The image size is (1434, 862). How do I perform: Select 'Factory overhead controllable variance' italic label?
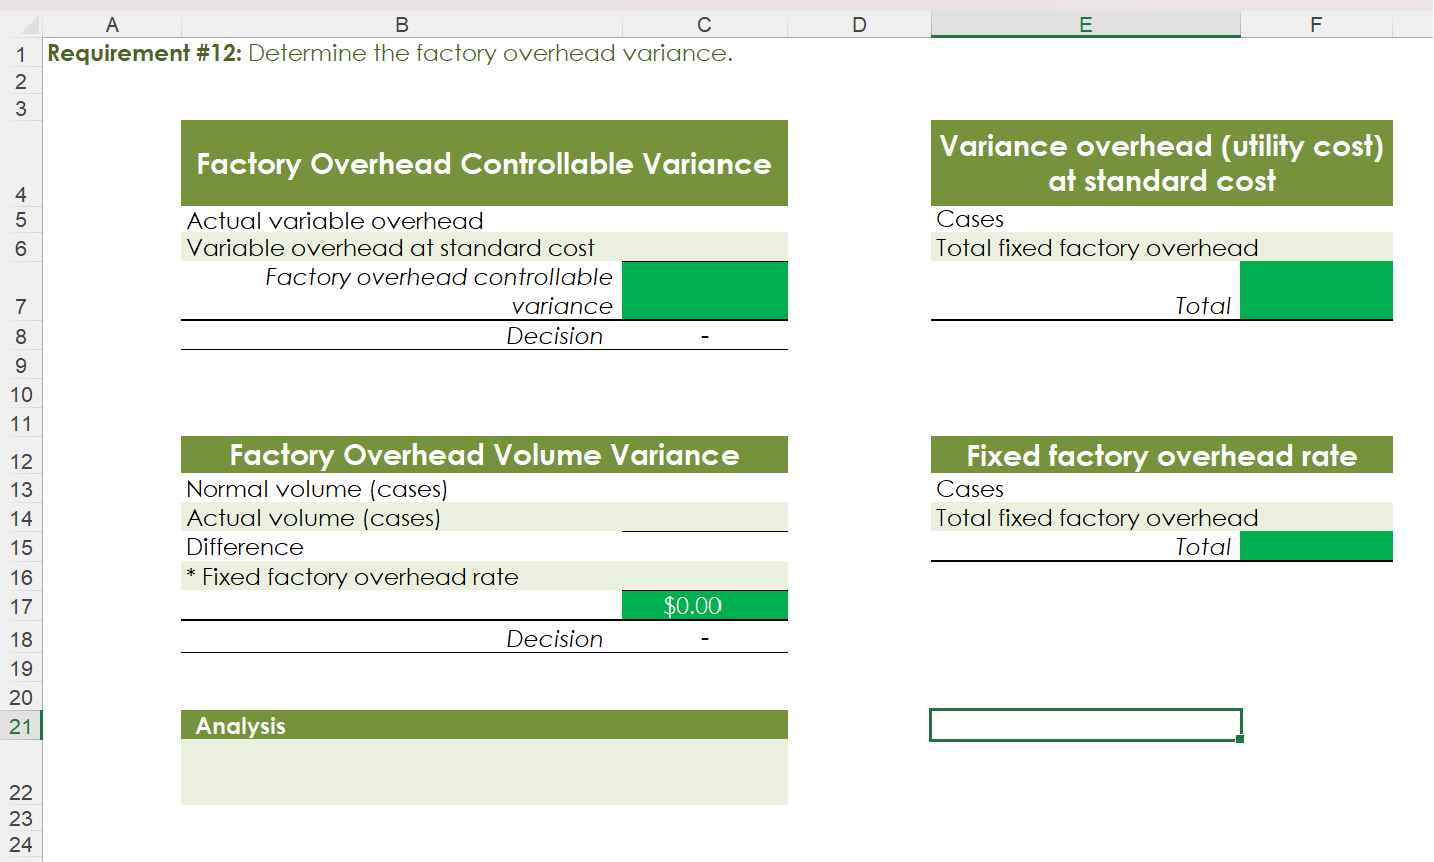pos(439,291)
